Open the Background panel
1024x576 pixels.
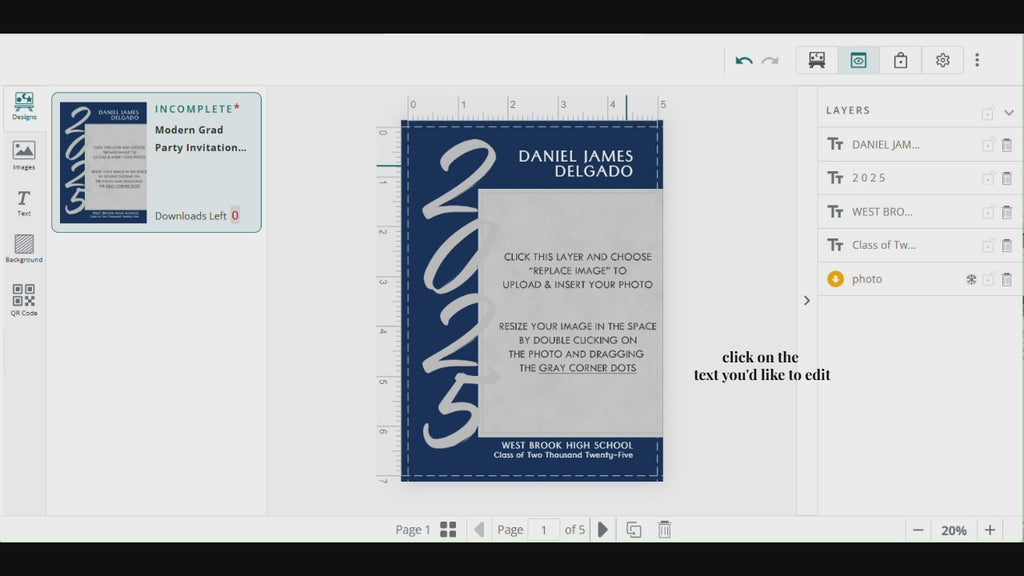[x=24, y=248]
